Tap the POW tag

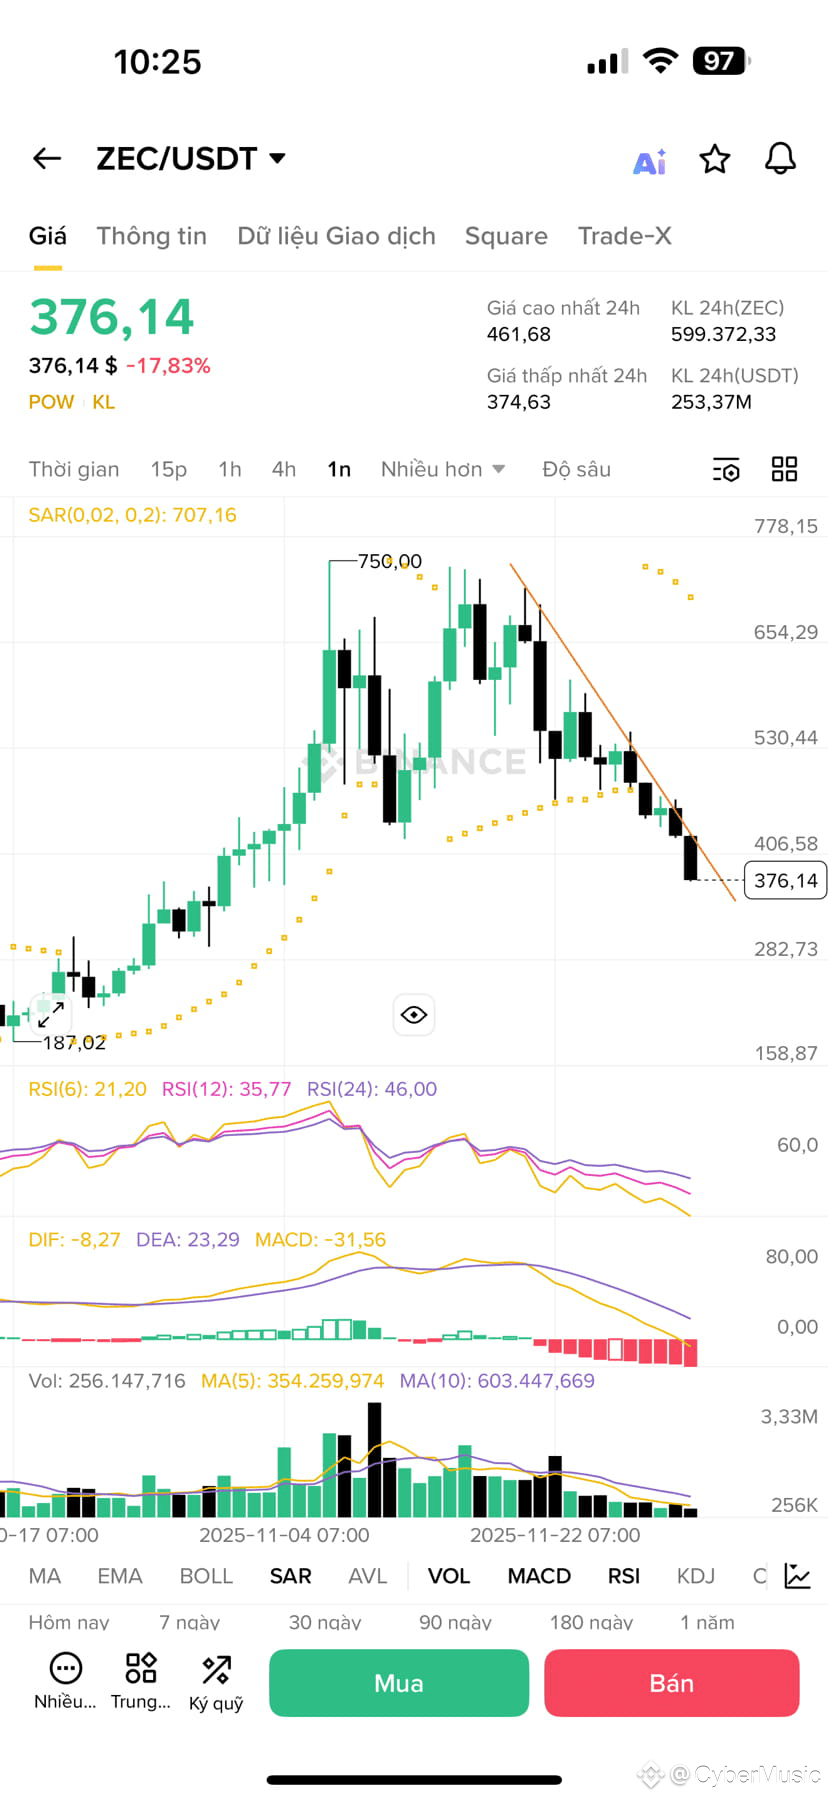[51, 402]
